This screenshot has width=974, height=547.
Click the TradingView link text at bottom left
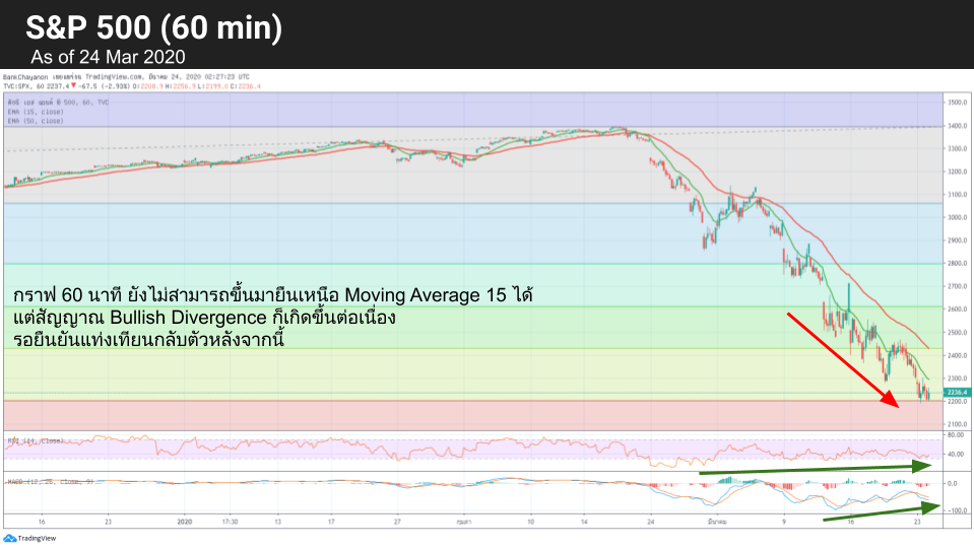point(37,538)
